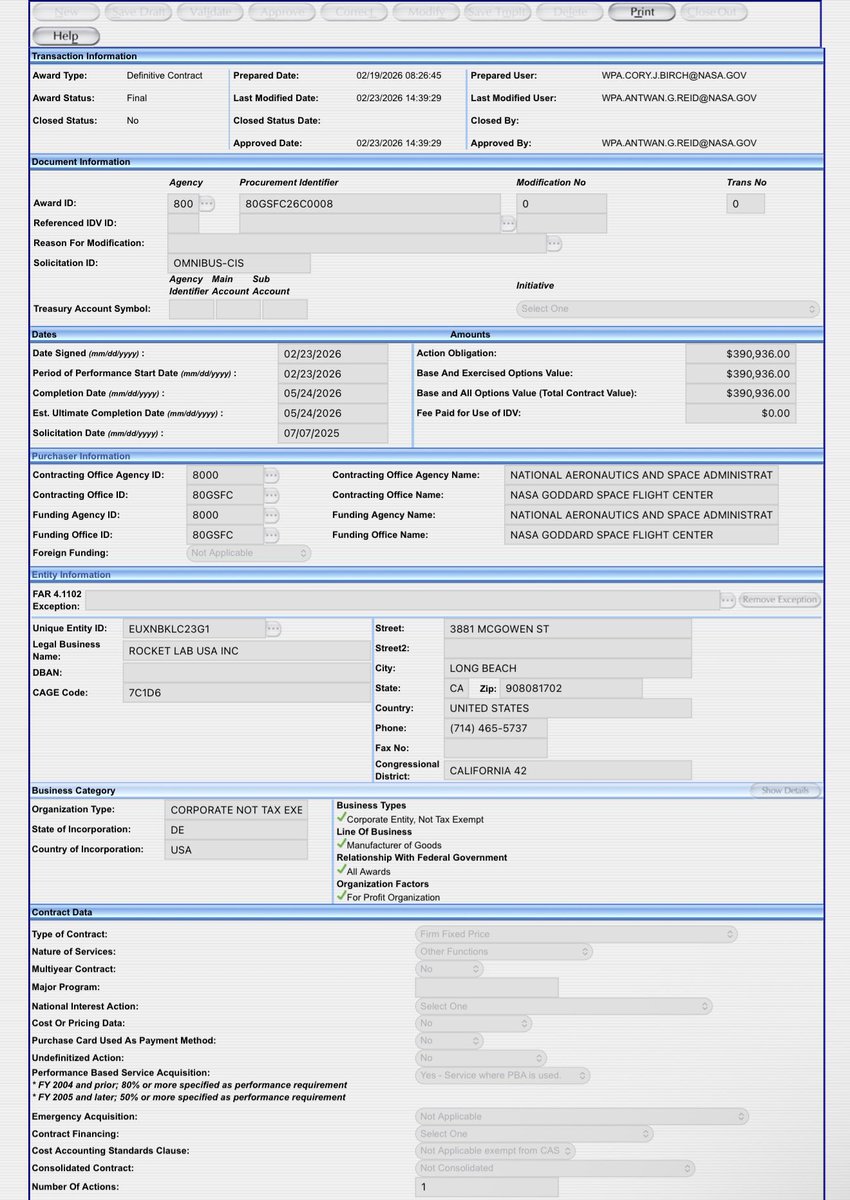
Task: Click the CAGE Code field 7C1D6
Action: pos(246,693)
